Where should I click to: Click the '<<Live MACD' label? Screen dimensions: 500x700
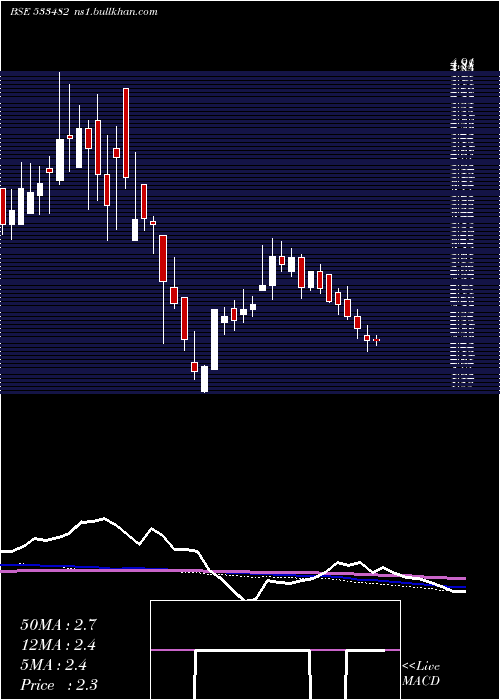pos(421,674)
